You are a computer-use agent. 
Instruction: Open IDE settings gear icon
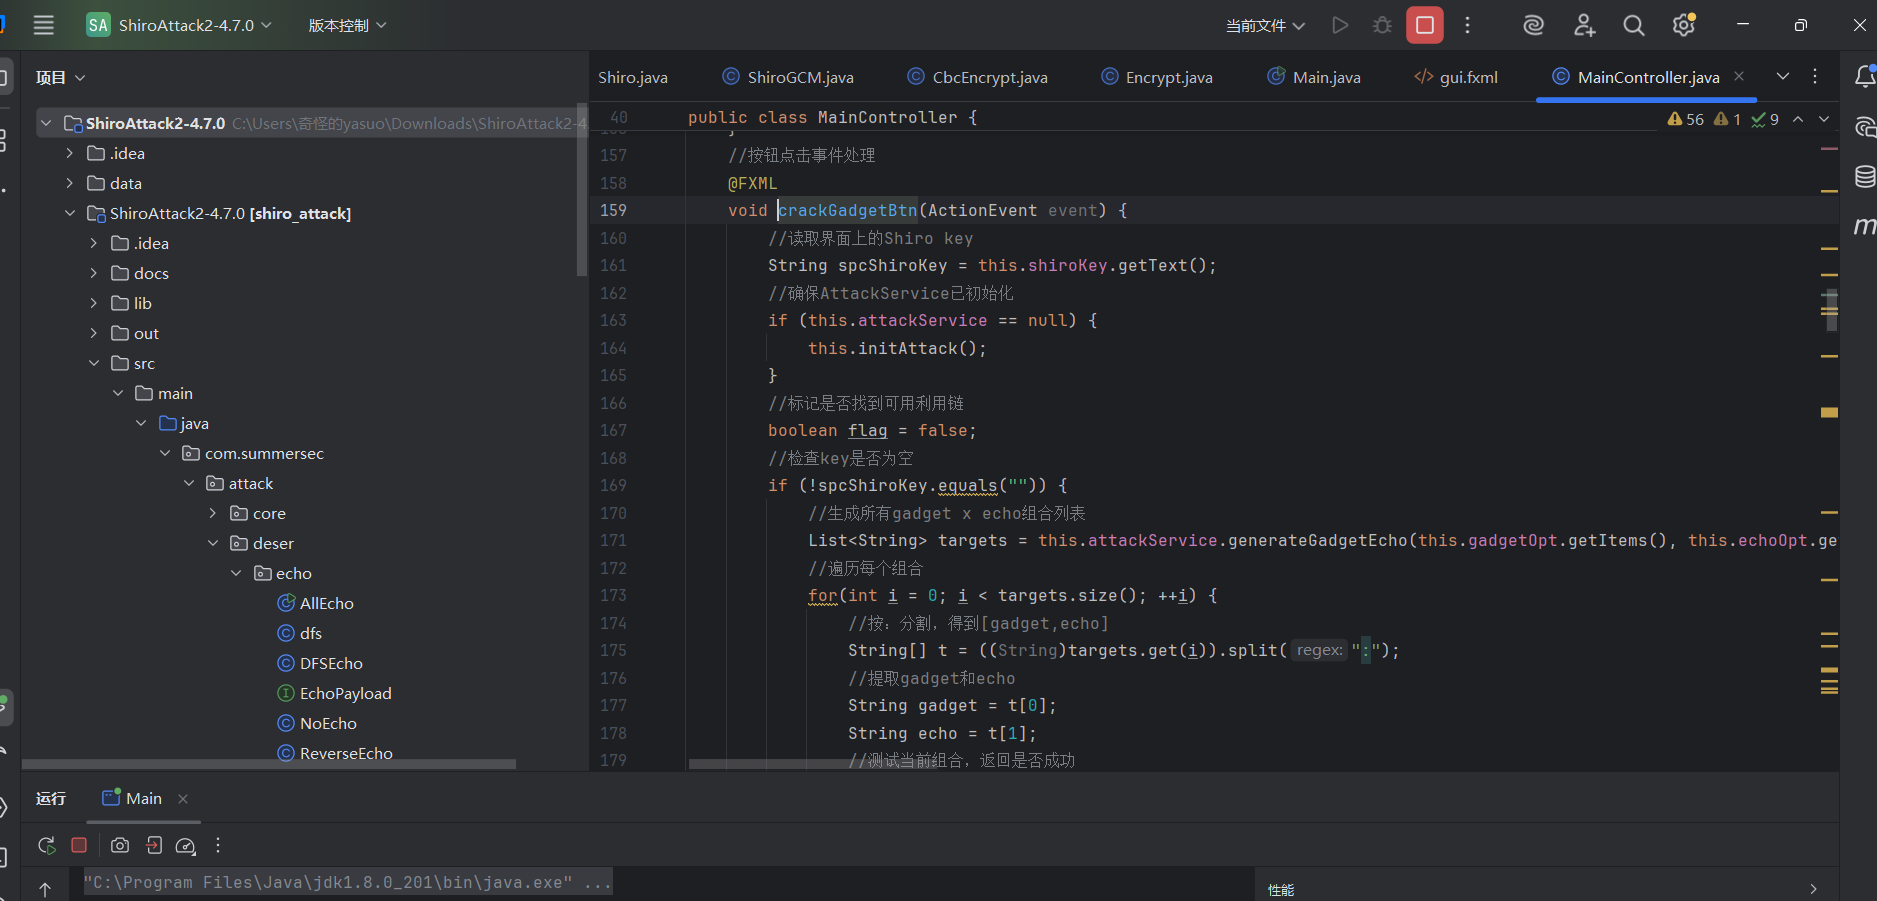[1684, 25]
